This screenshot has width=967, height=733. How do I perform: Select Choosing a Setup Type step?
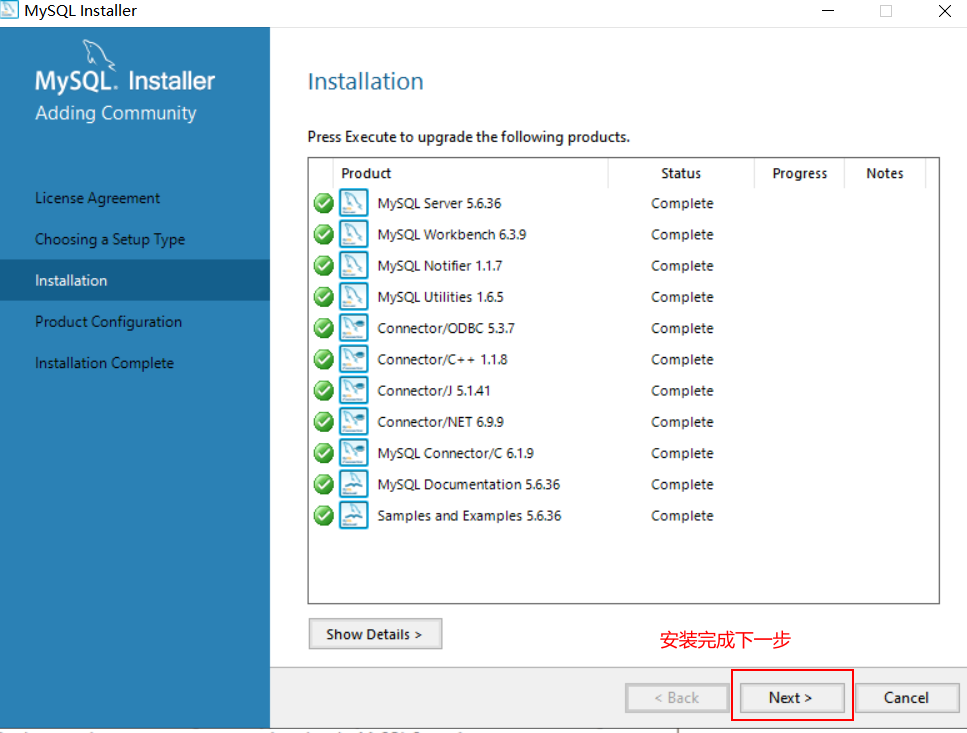coord(112,239)
